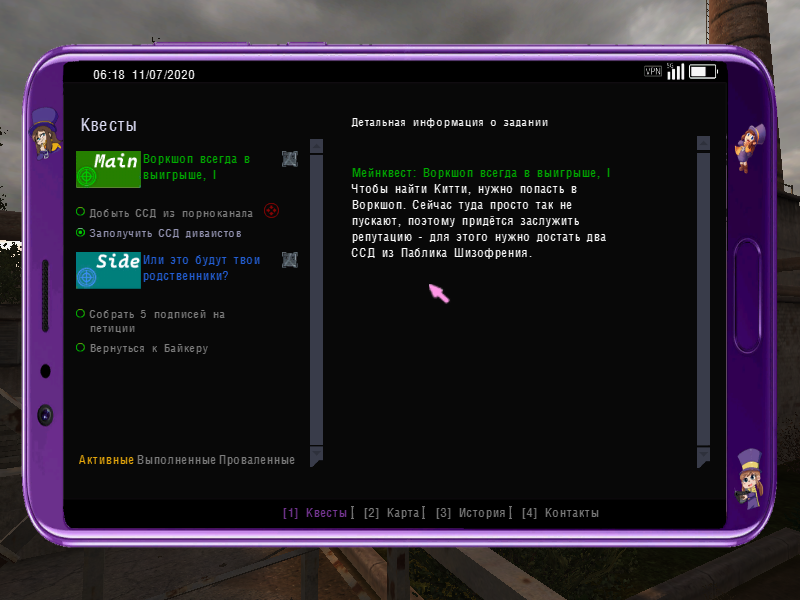Show Выполненные quests

click(x=176, y=460)
